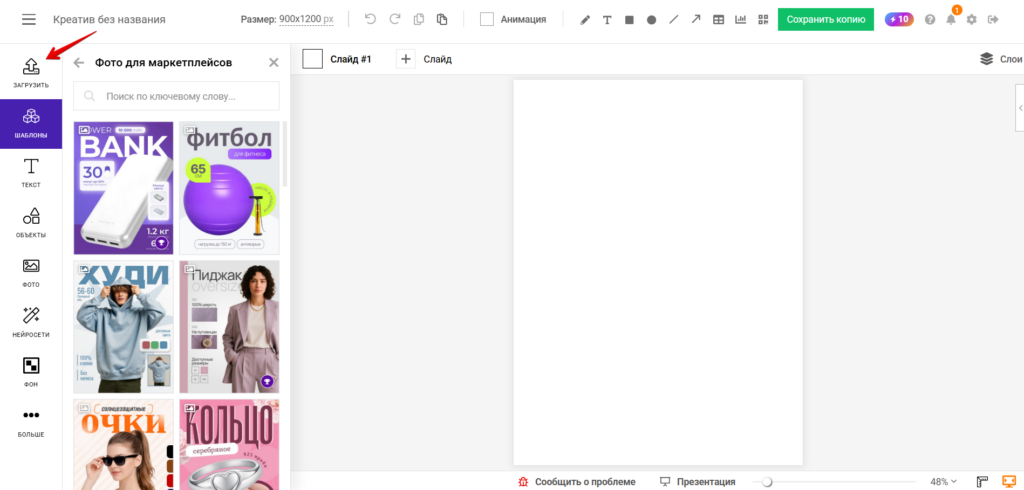This screenshot has width=1024, height=490.
Task: Click the credits badge showing 10
Action: (899, 20)
